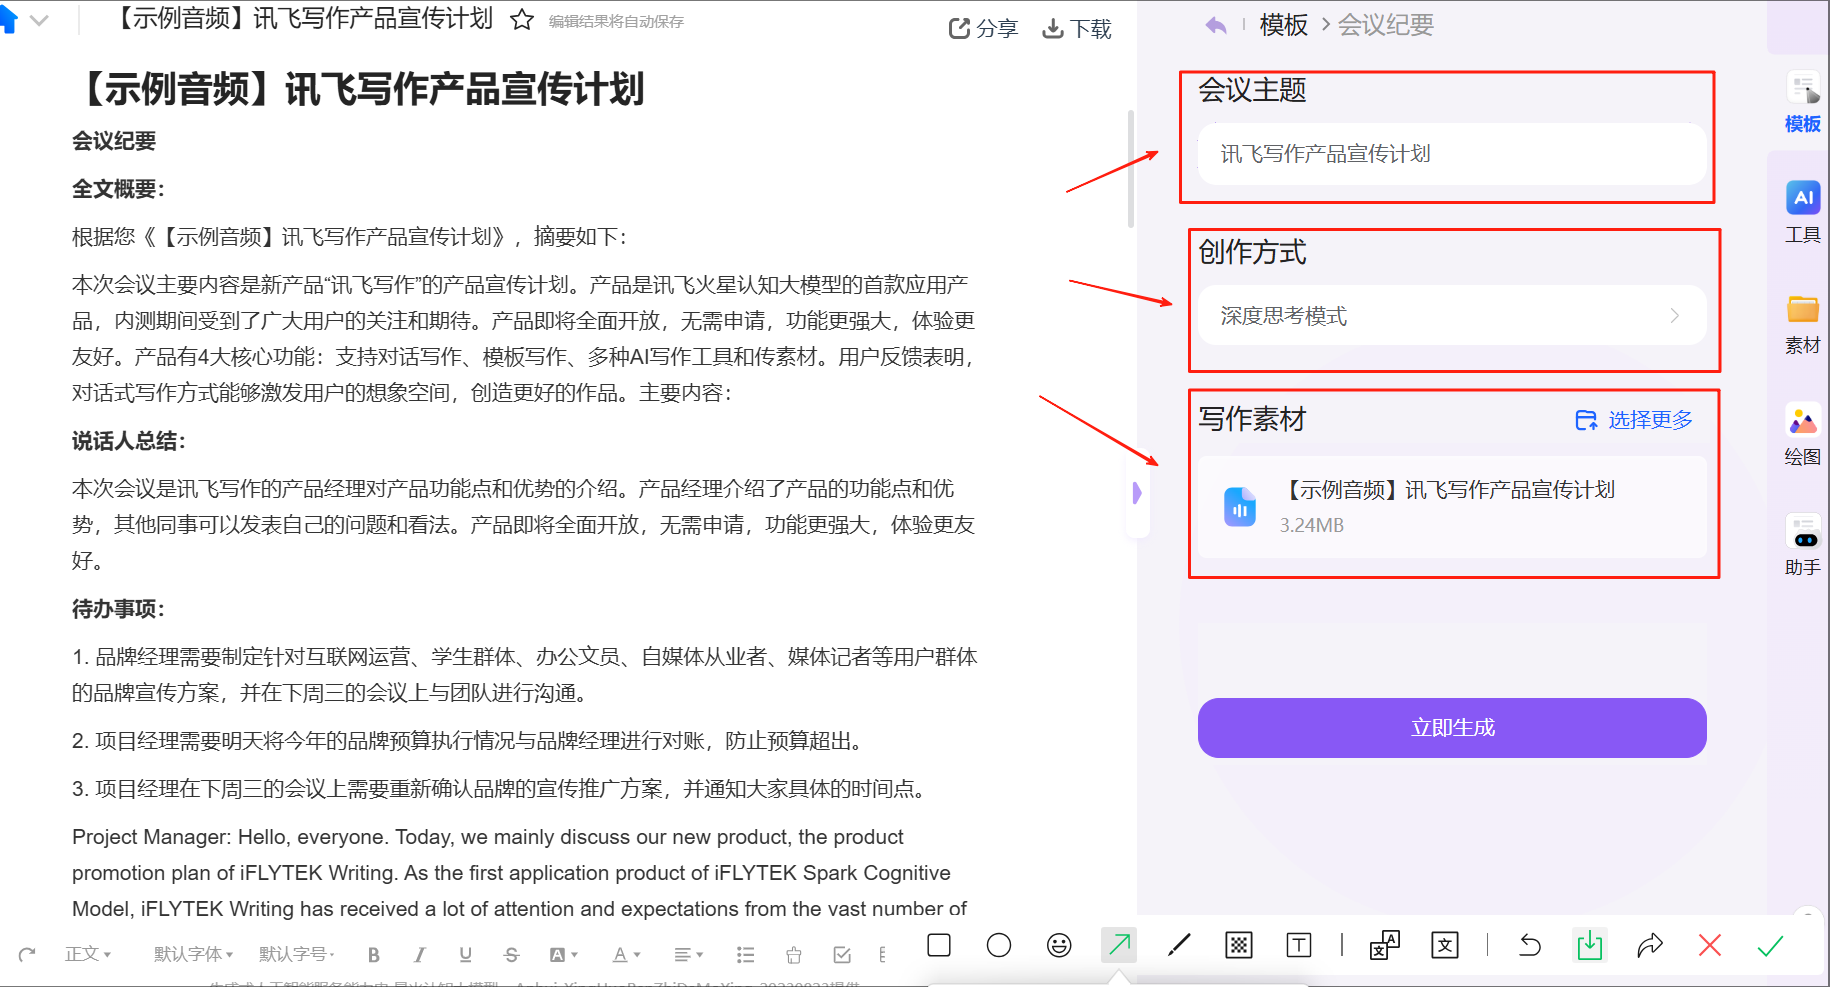Select the pen drawing tool

pyautogui.click(x=1179, y=945)
